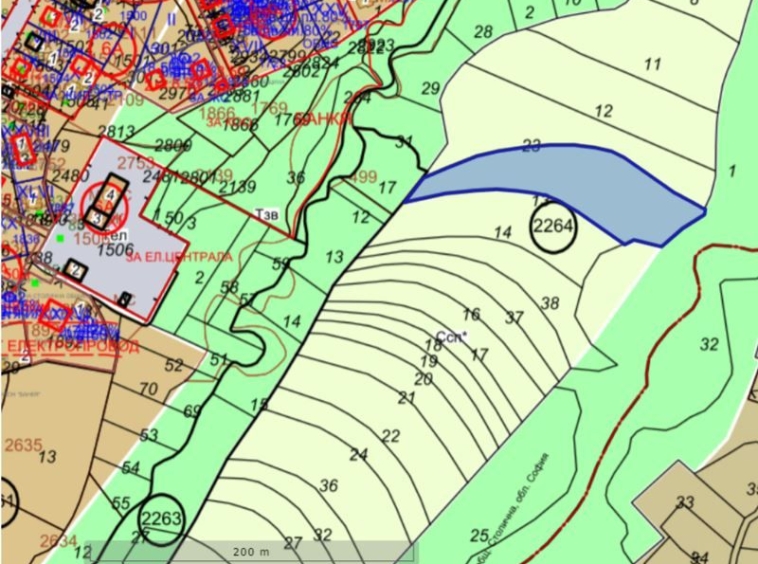Select parcel number 11
The image size is (758, 564).
point(653,64)
